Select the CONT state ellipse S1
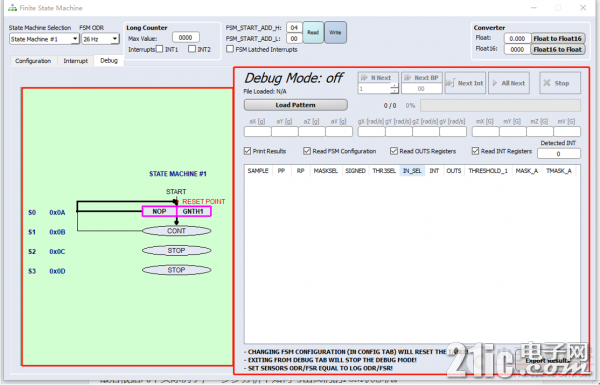The image size is (600, 385). [x=176, y=231]
